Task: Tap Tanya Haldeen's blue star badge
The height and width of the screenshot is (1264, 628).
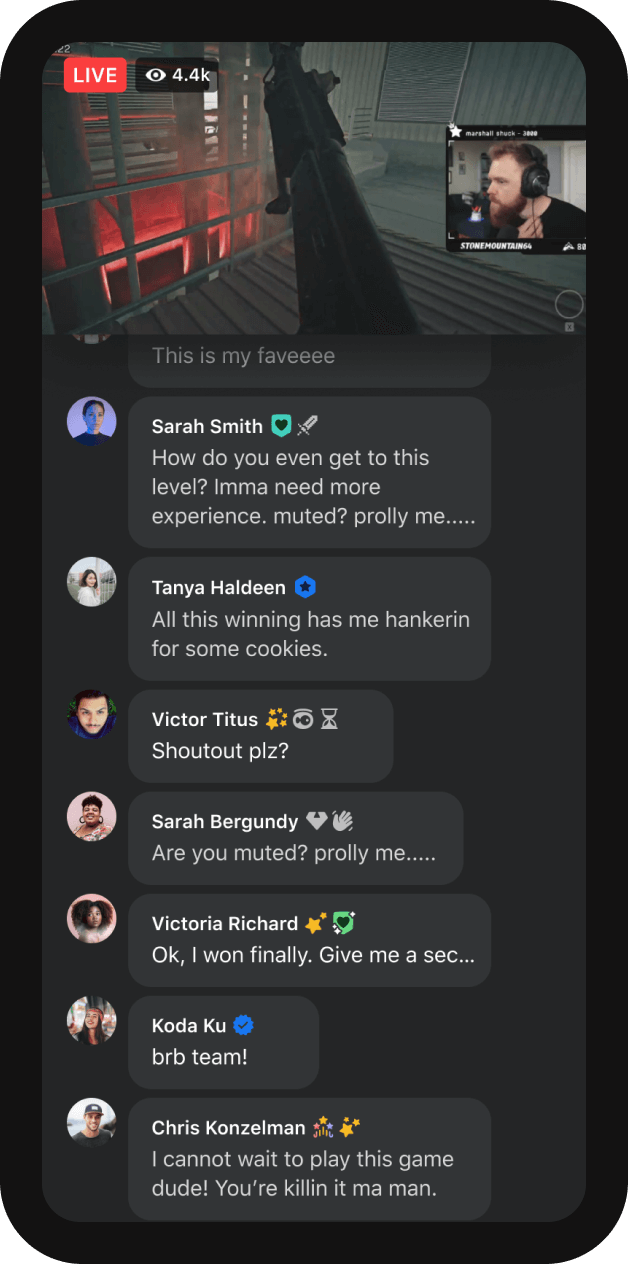Action: click(x=306, y=587)
